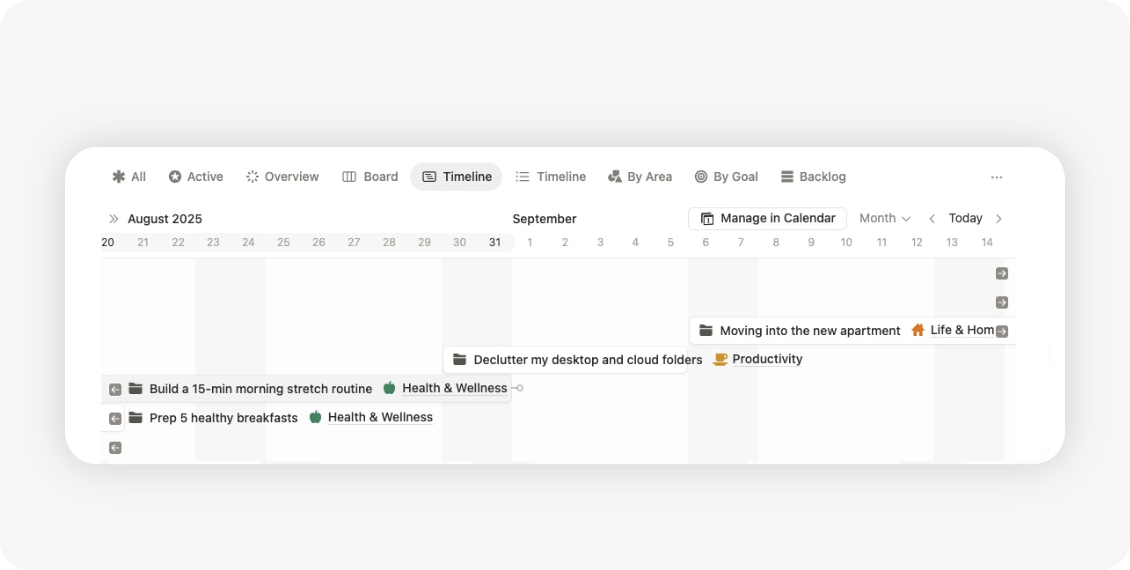The image size is (1130, 570).
Task: Open the ellipsis more options menu
Action: click(x=996, y=177)
